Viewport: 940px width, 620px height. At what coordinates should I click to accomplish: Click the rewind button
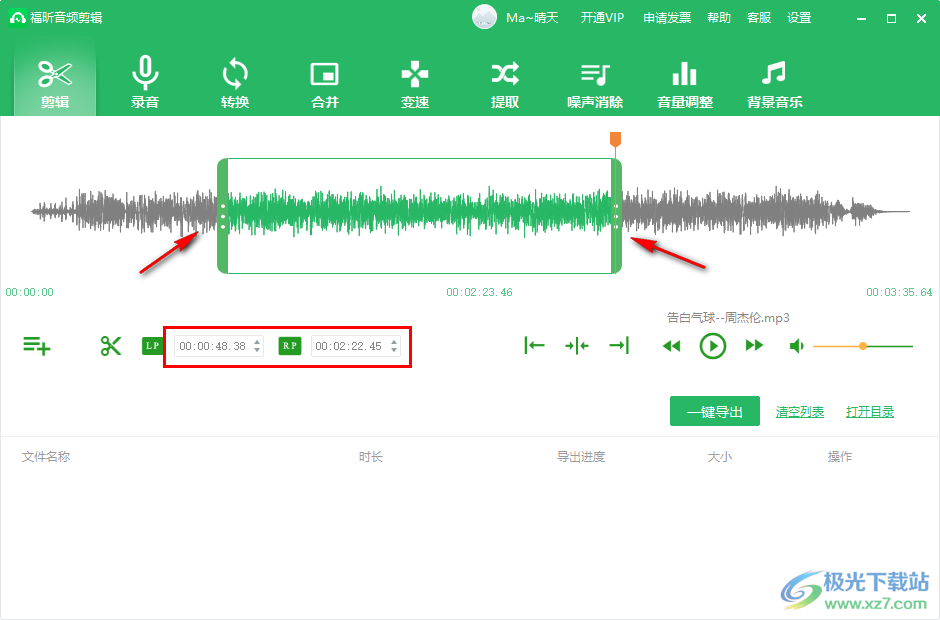point(671,346)
